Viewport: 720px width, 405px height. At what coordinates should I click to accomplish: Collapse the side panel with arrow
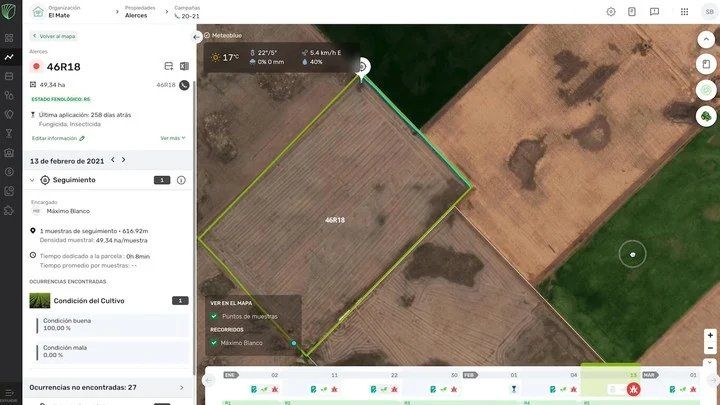click(196, 37)
